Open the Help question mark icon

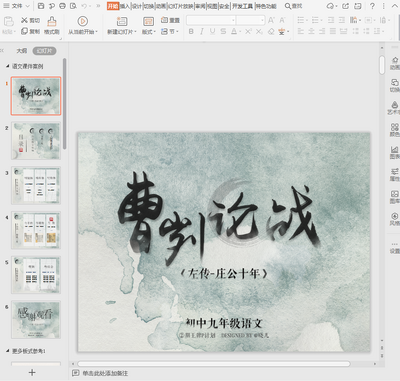point(372,6)
